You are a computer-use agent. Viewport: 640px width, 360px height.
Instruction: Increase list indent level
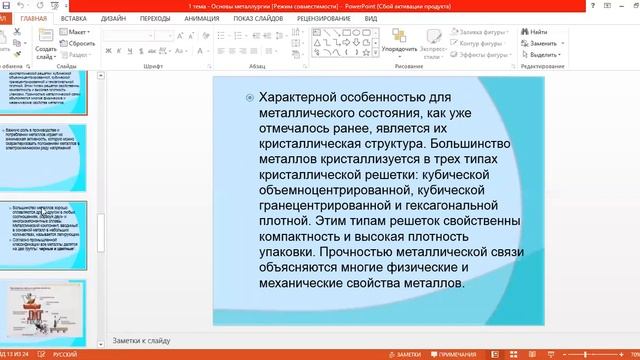click(267, 36)
